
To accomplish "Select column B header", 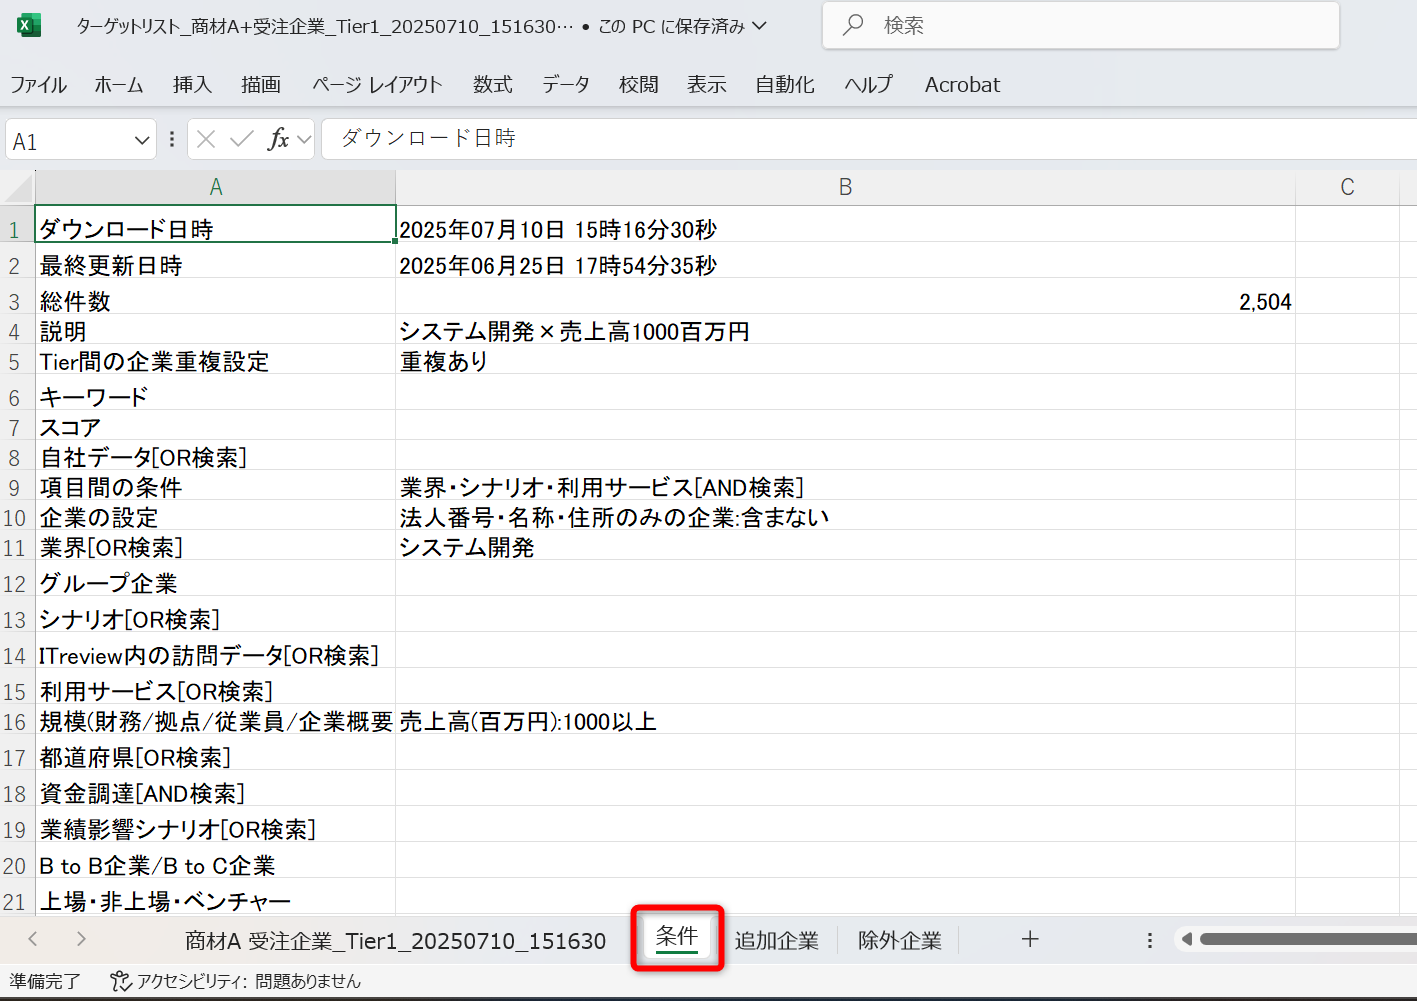I will (x=845, y=187).
